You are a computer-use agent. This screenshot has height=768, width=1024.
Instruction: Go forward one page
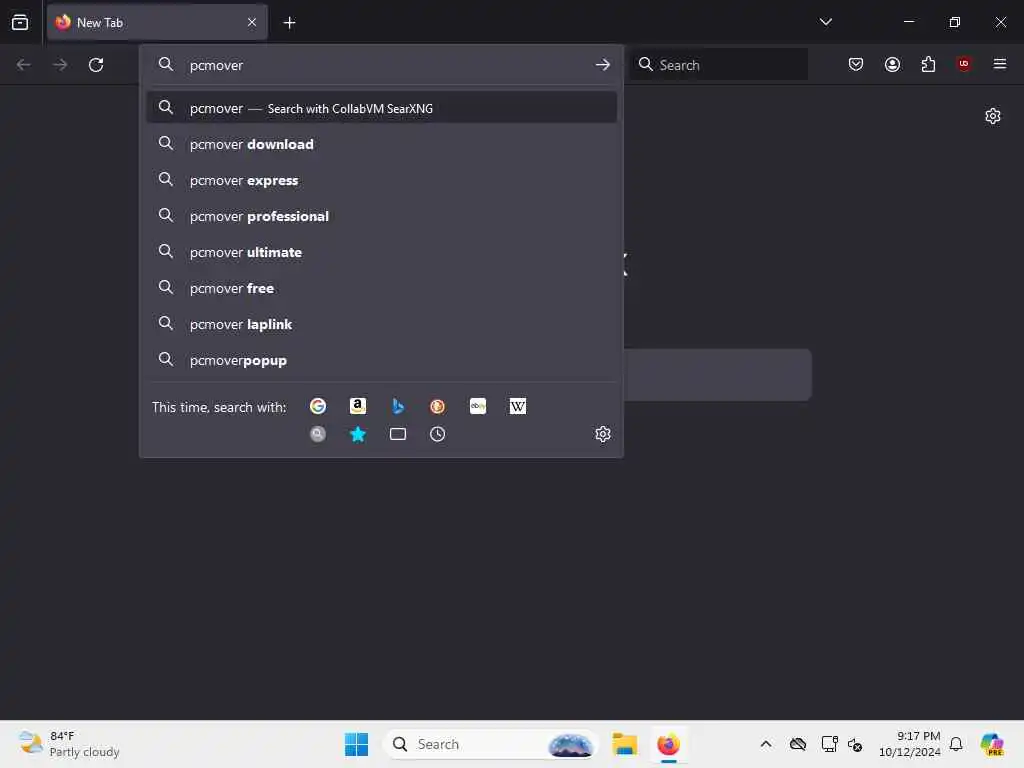(60, 65)
